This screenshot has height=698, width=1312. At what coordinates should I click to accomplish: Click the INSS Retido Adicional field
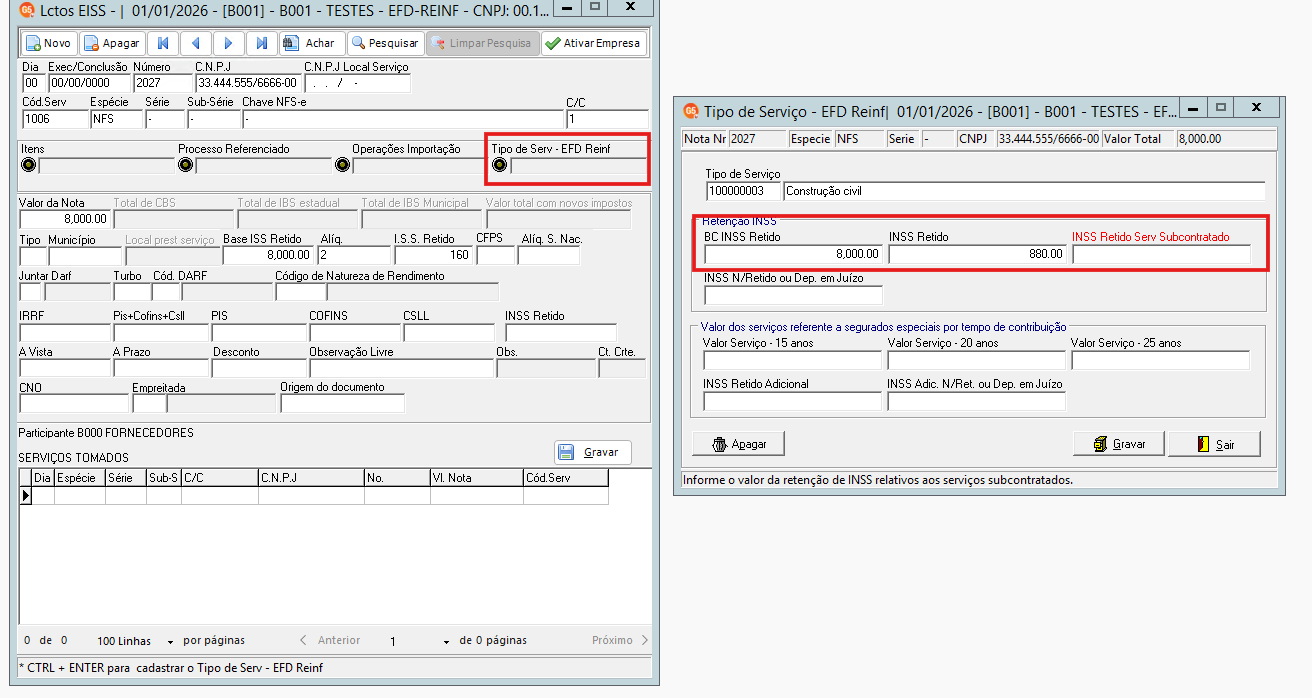793,401
